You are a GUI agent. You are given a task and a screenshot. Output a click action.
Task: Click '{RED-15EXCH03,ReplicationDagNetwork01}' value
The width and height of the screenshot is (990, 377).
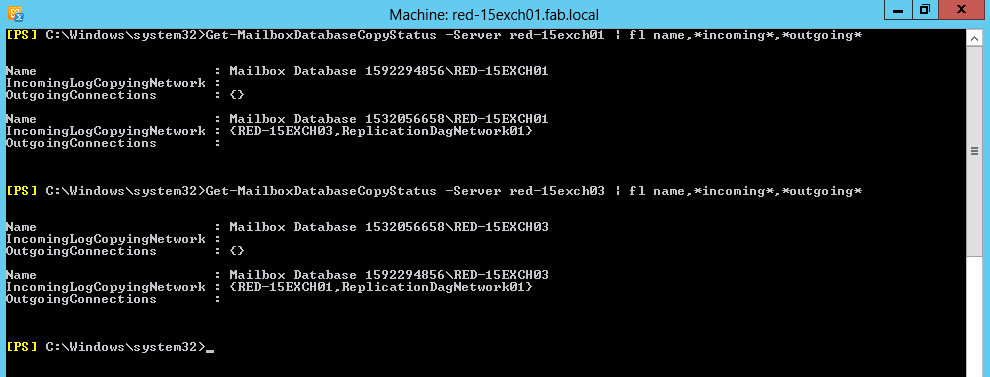381,131
